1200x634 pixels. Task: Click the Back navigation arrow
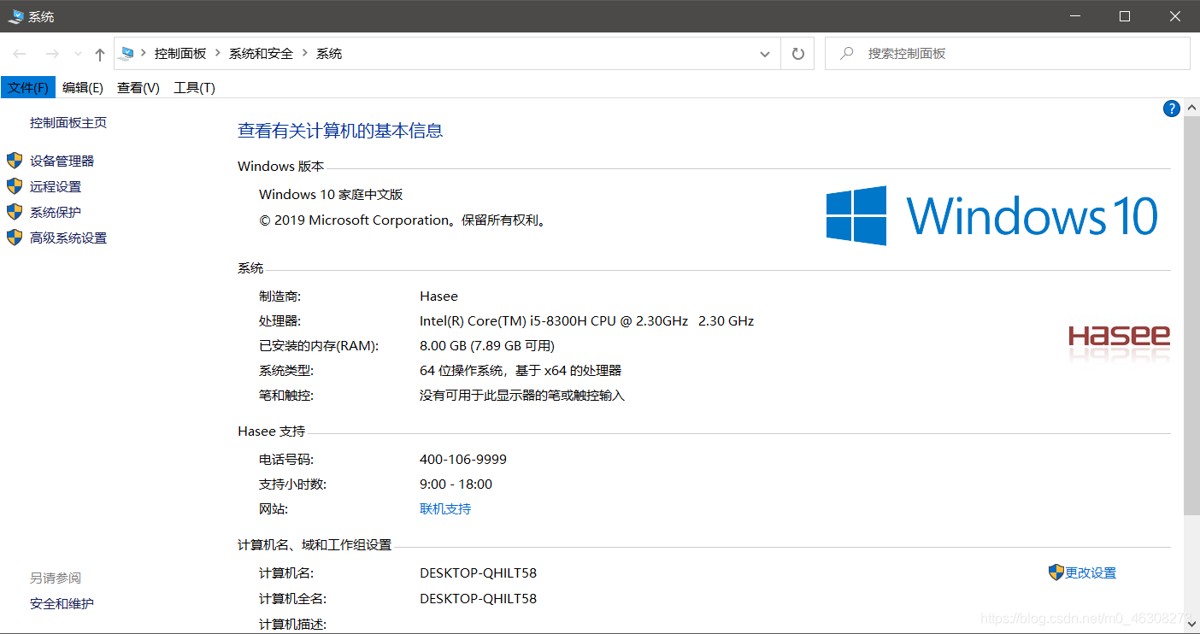pos(19,54)
